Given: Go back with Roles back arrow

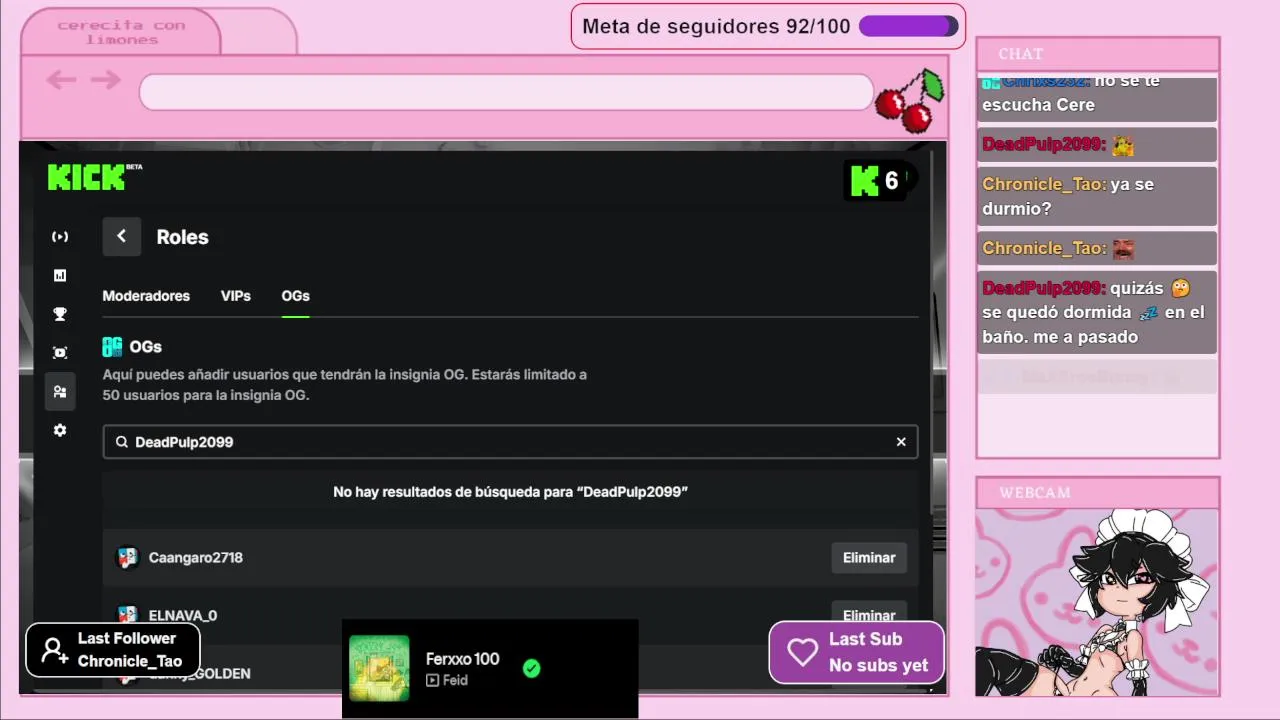Looking at the screenshot, I should 121,237.
